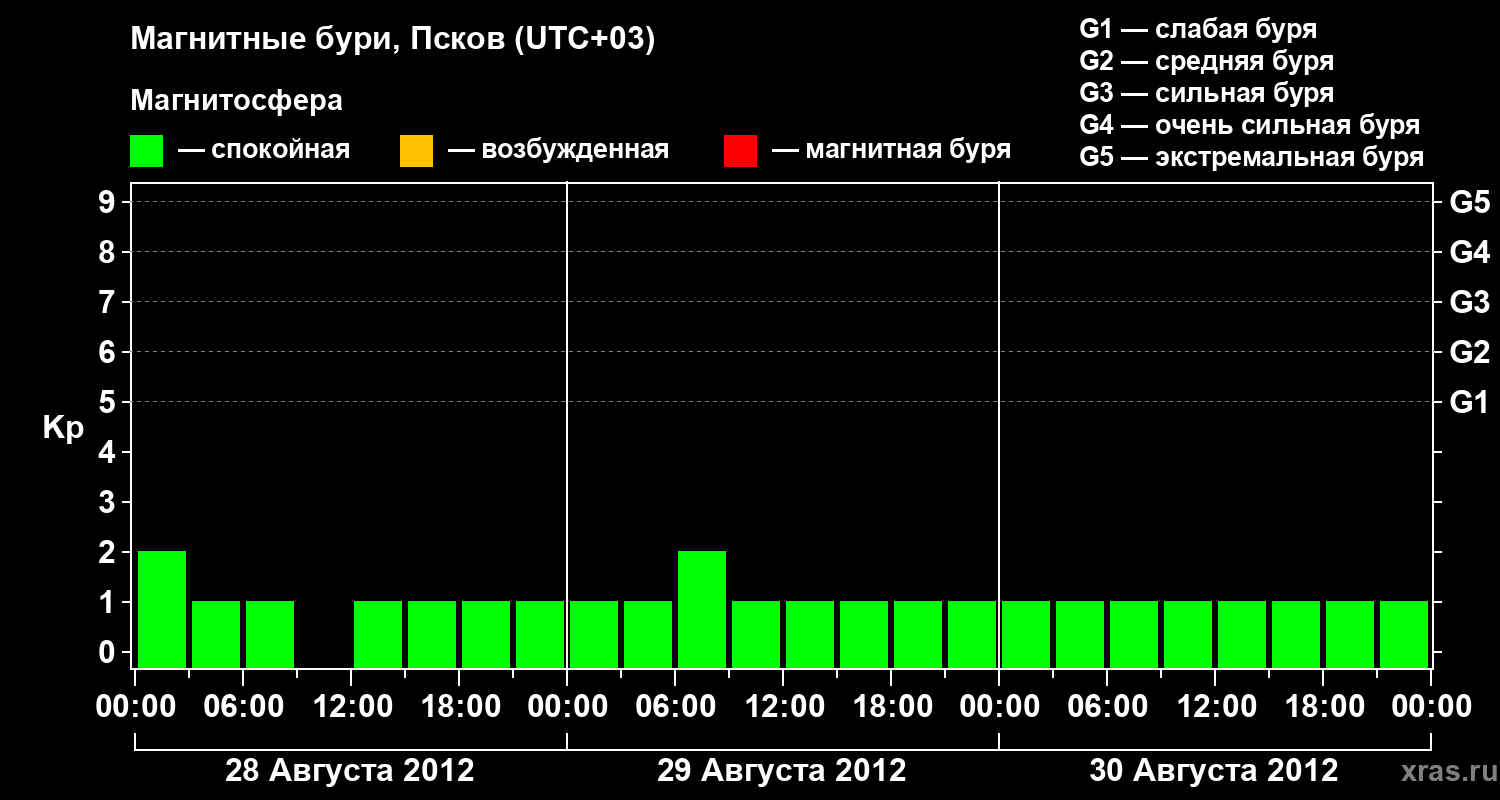1500x800 pixels.
Task: Click the '12:00' time label under 30 August
Action: click(x=1215, y=706)
